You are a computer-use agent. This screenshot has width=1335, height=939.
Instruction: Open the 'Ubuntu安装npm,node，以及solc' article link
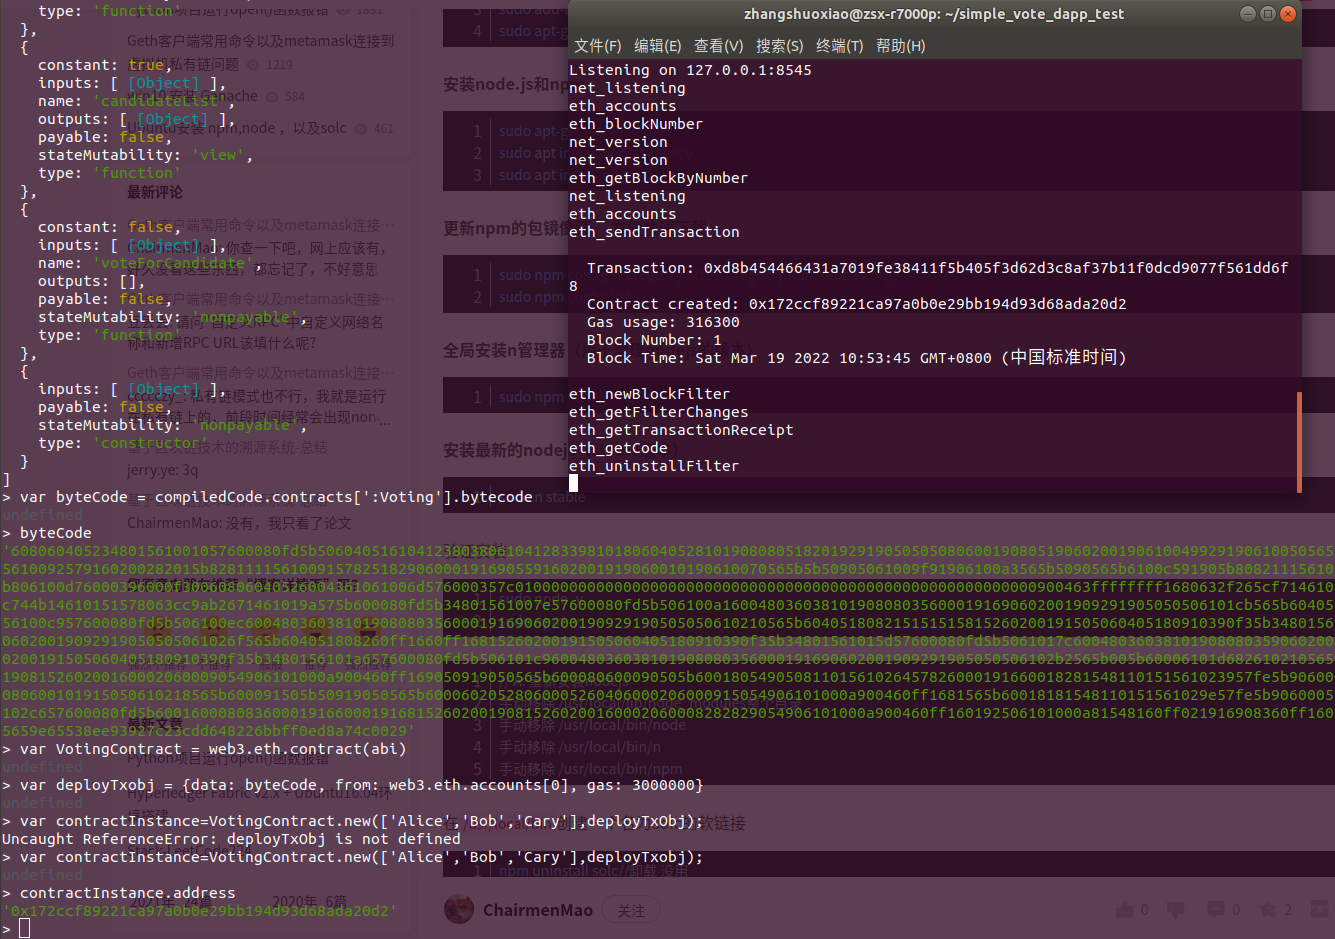(x=236, y=128)
